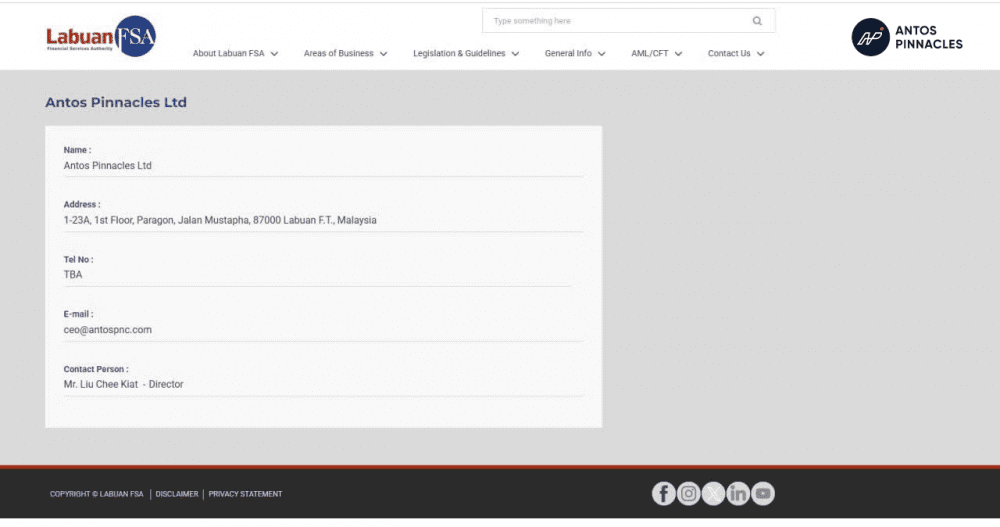
Task: Open the General Info menu
Action: click(568, 54)
